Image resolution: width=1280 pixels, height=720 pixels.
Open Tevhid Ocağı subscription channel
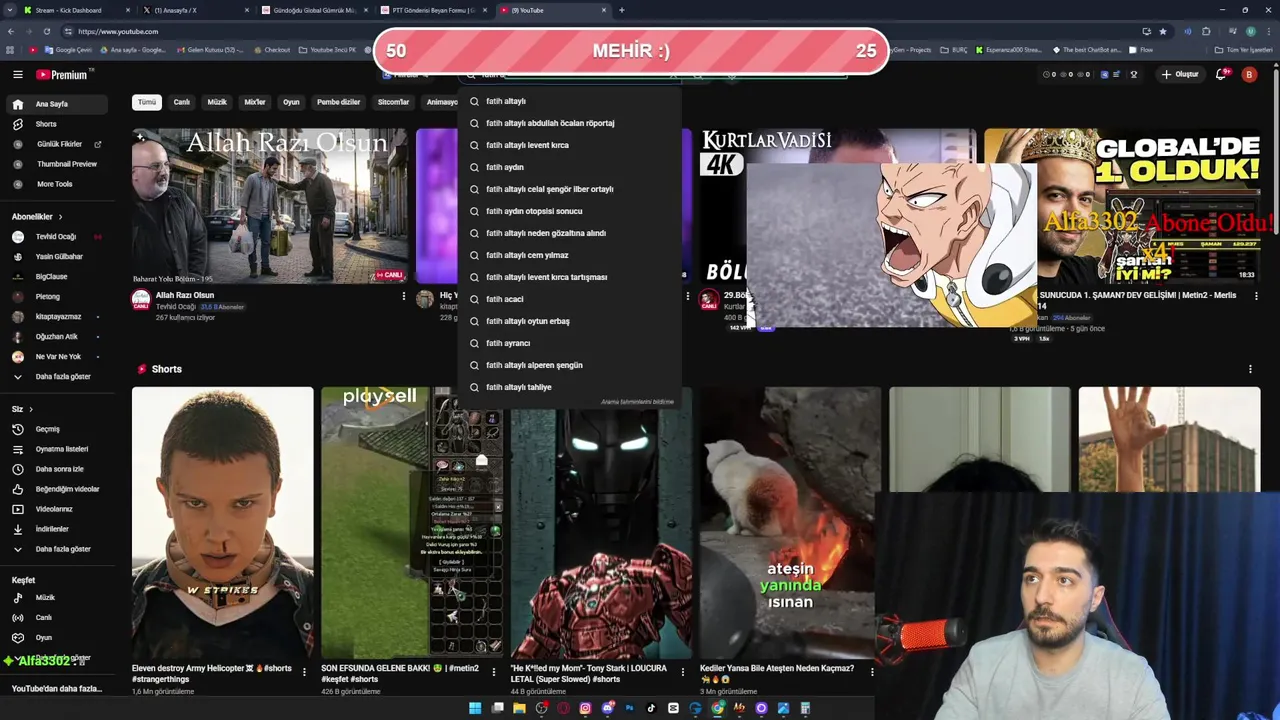[56, 237]
